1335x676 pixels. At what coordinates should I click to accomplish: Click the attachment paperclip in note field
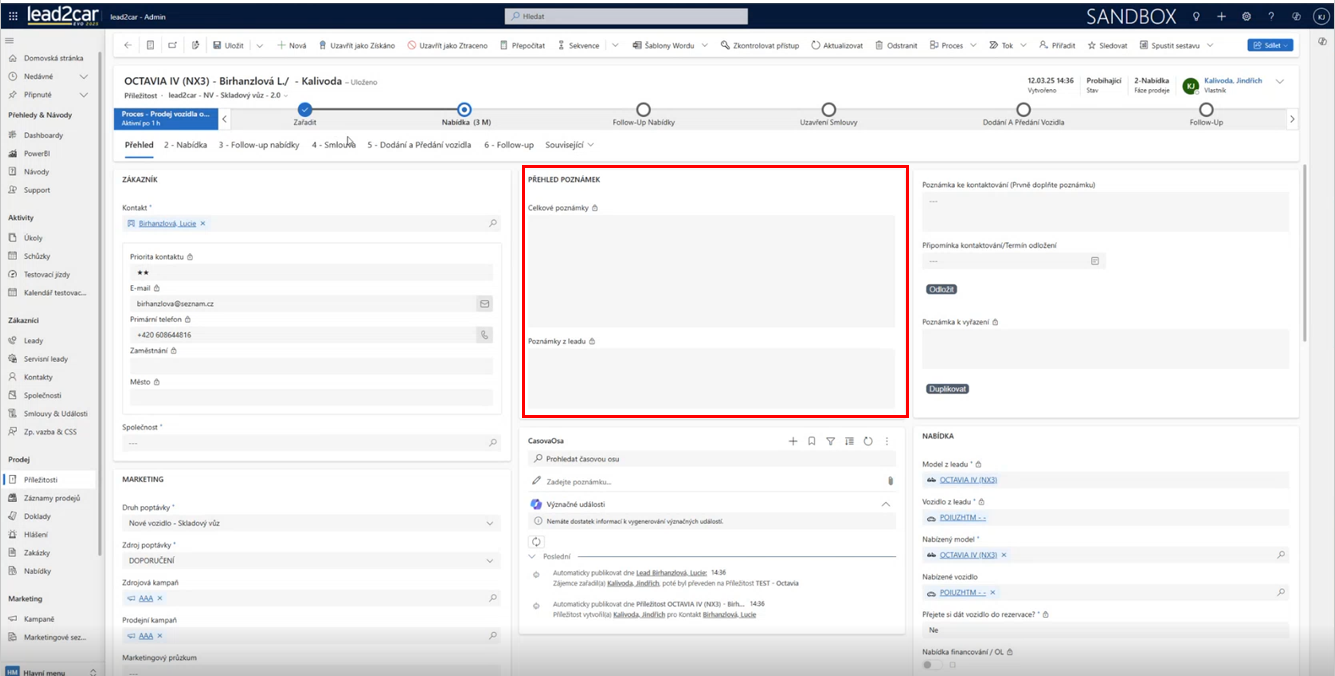pos(889,481)
